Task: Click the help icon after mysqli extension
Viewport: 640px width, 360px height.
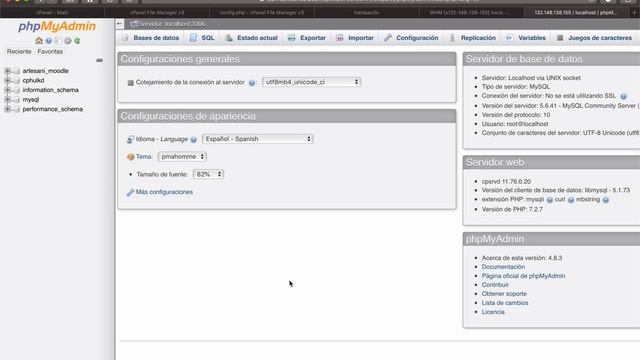Action: coord(550,200)
